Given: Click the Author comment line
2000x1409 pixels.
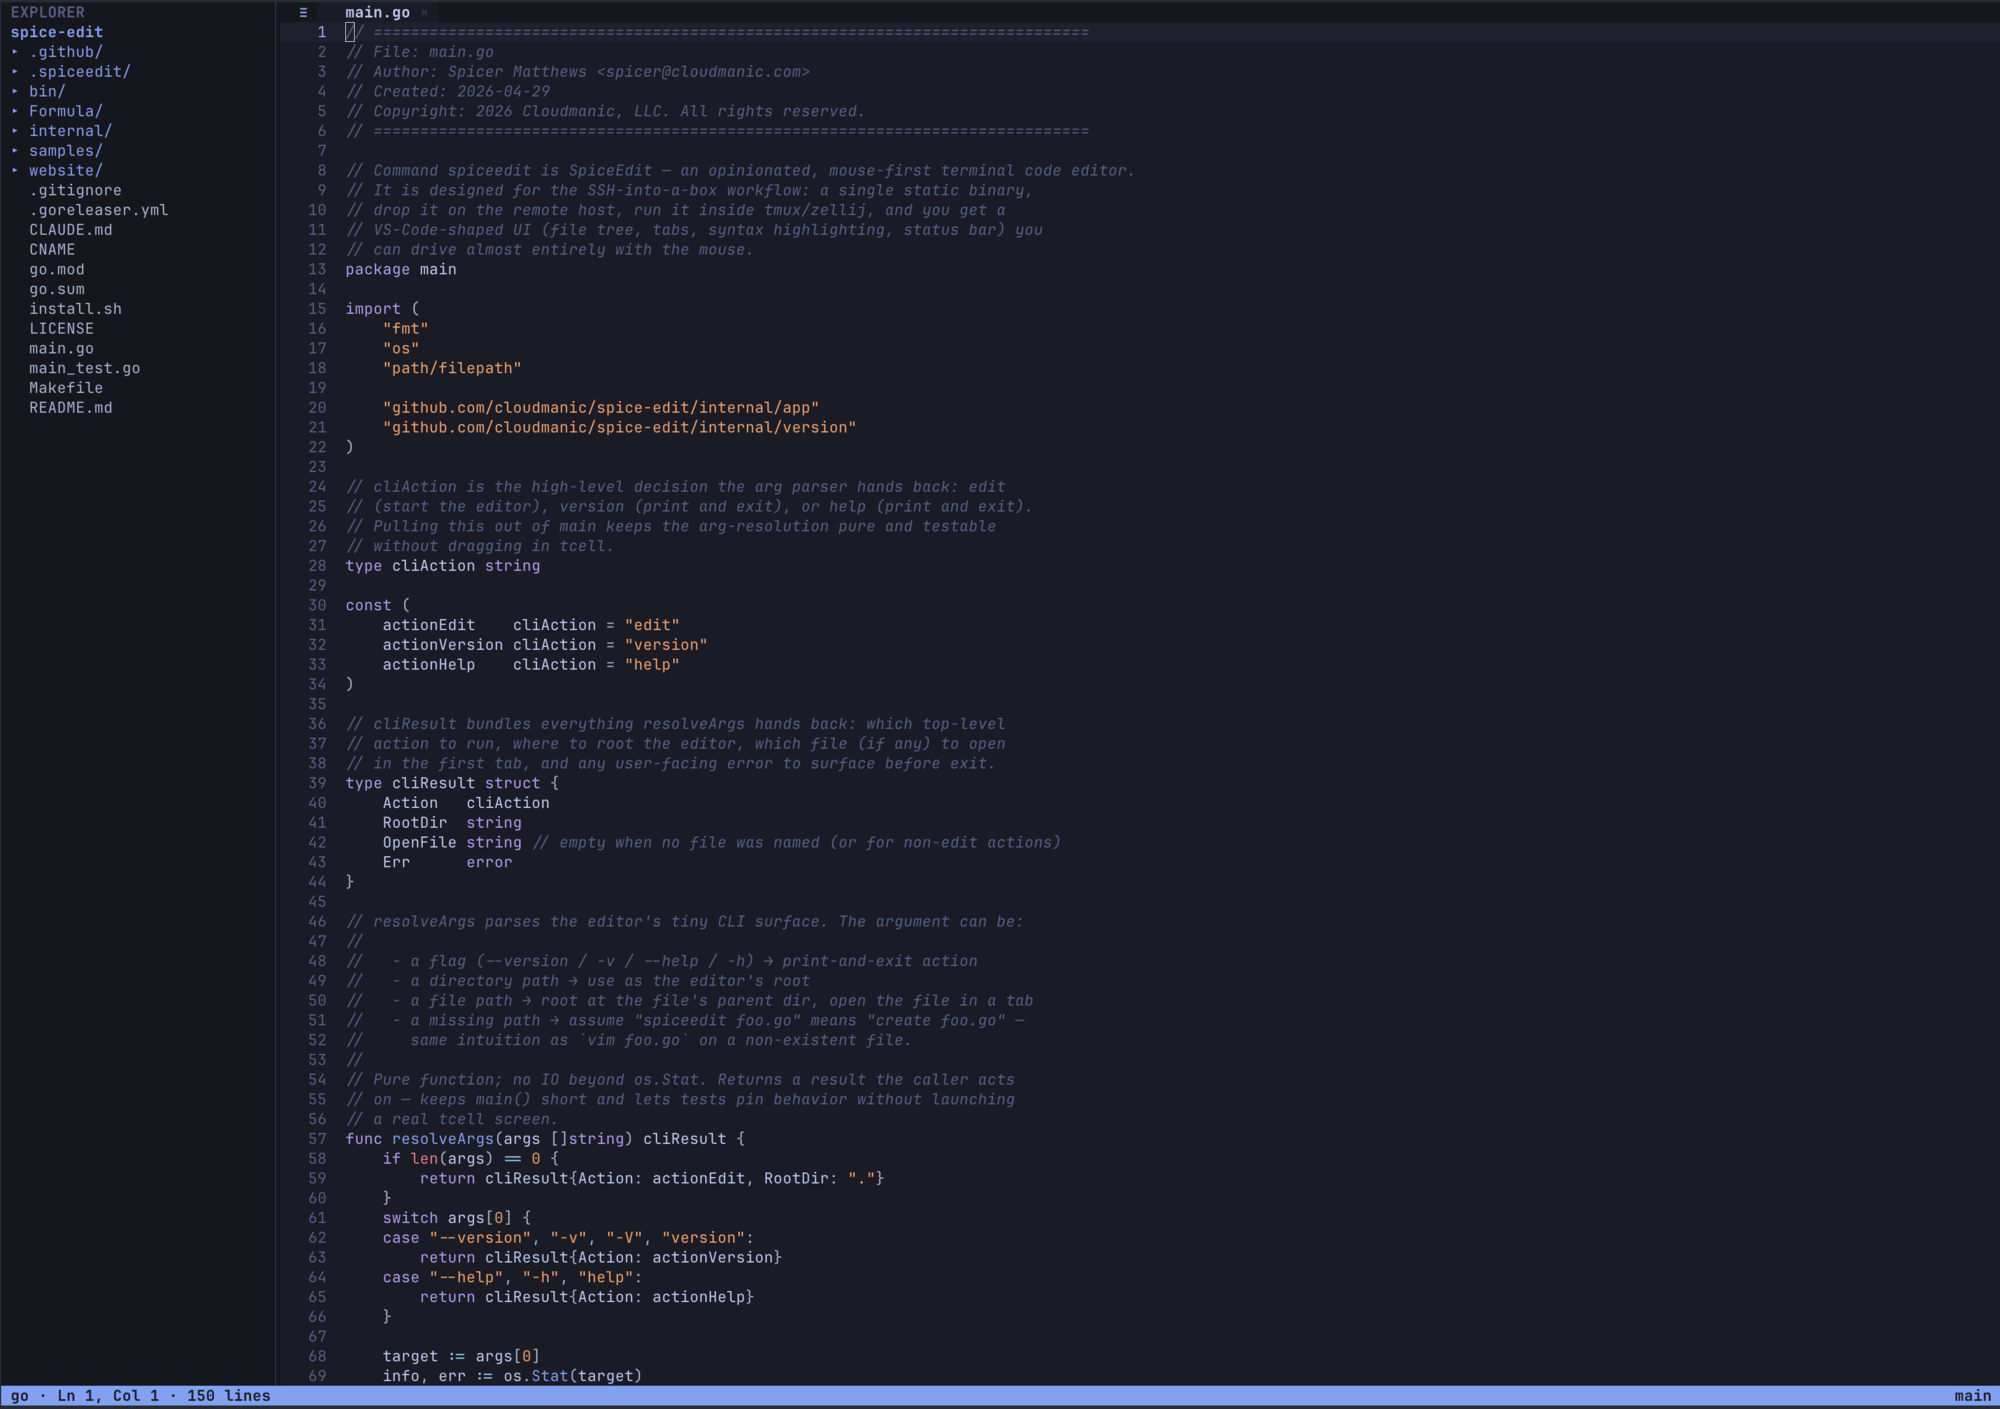Looking at the screenshot, I should [x=577, y=72].
